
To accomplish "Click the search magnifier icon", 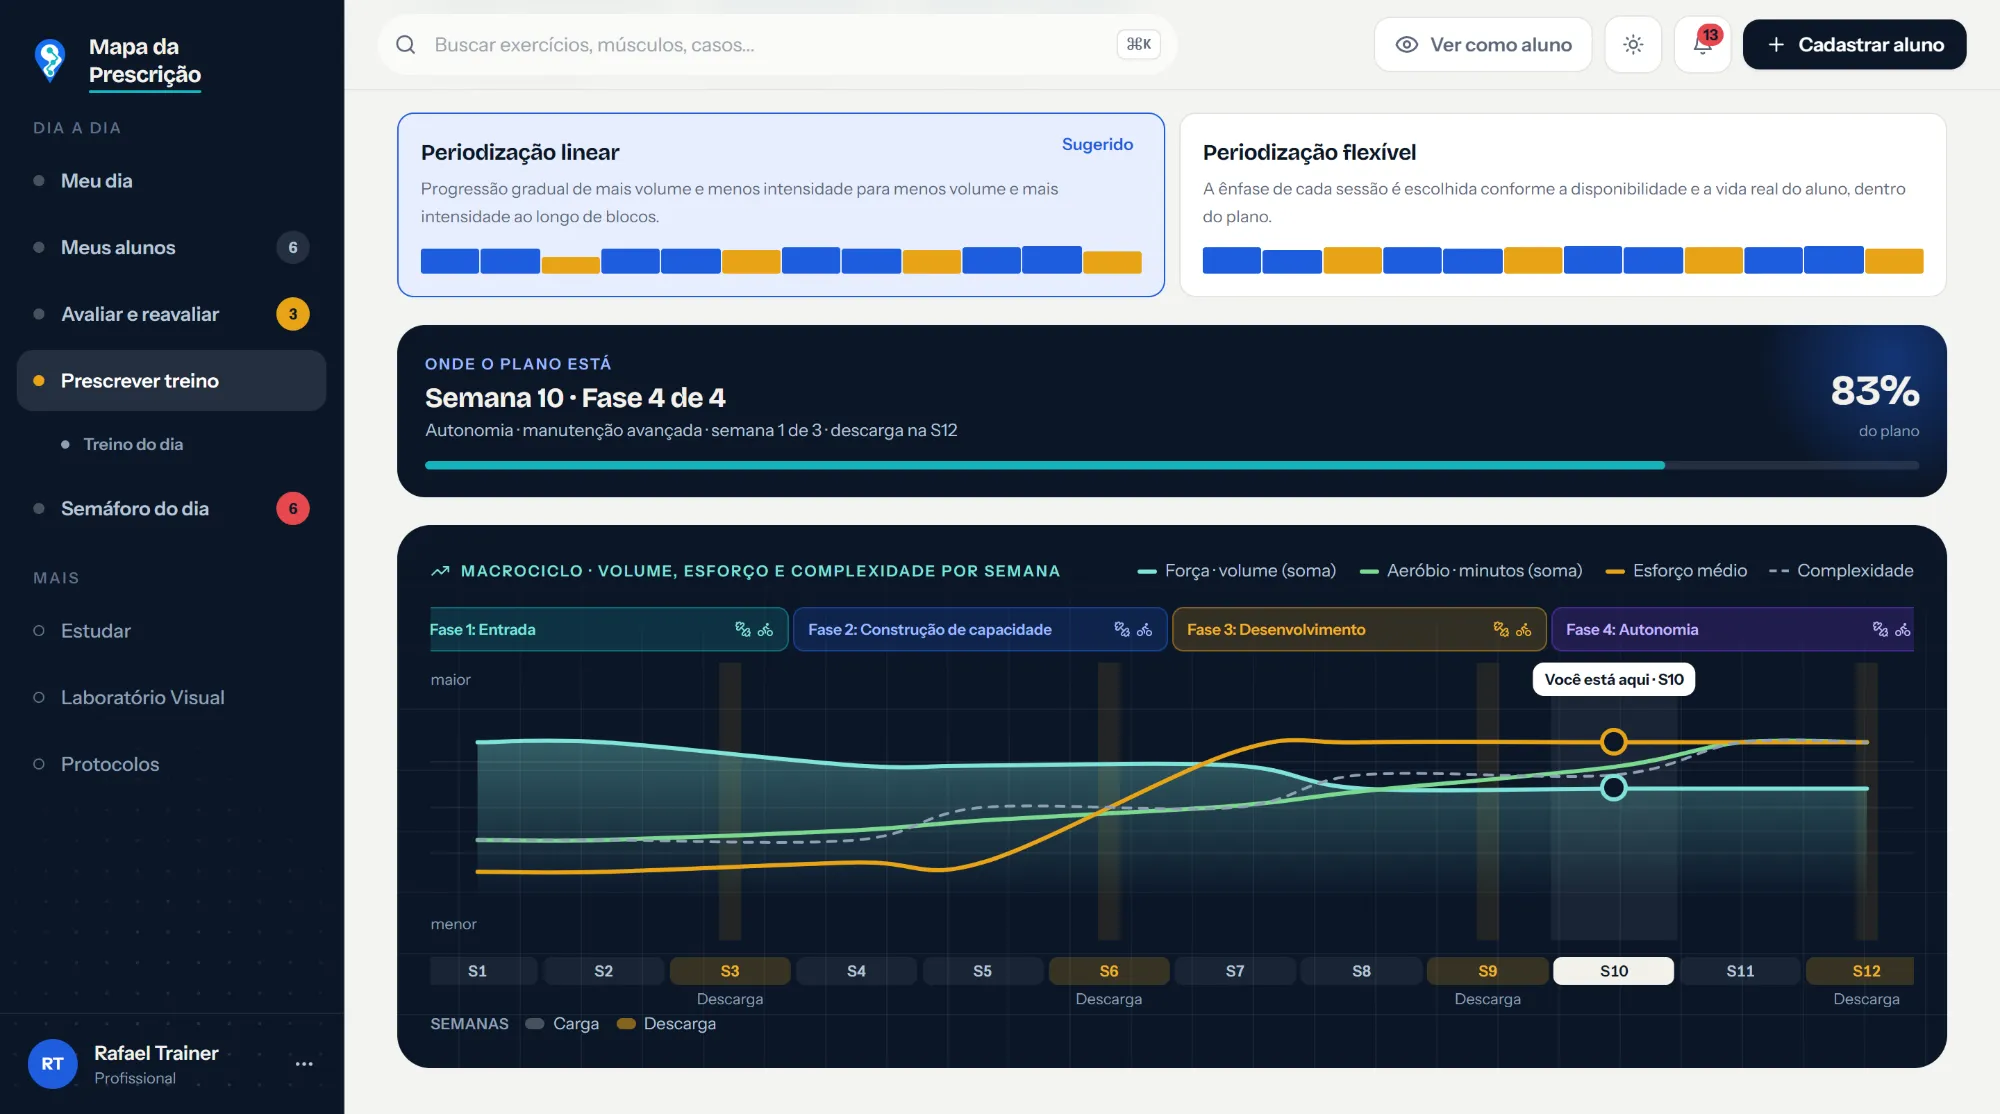I will click(x=405, y=44).
